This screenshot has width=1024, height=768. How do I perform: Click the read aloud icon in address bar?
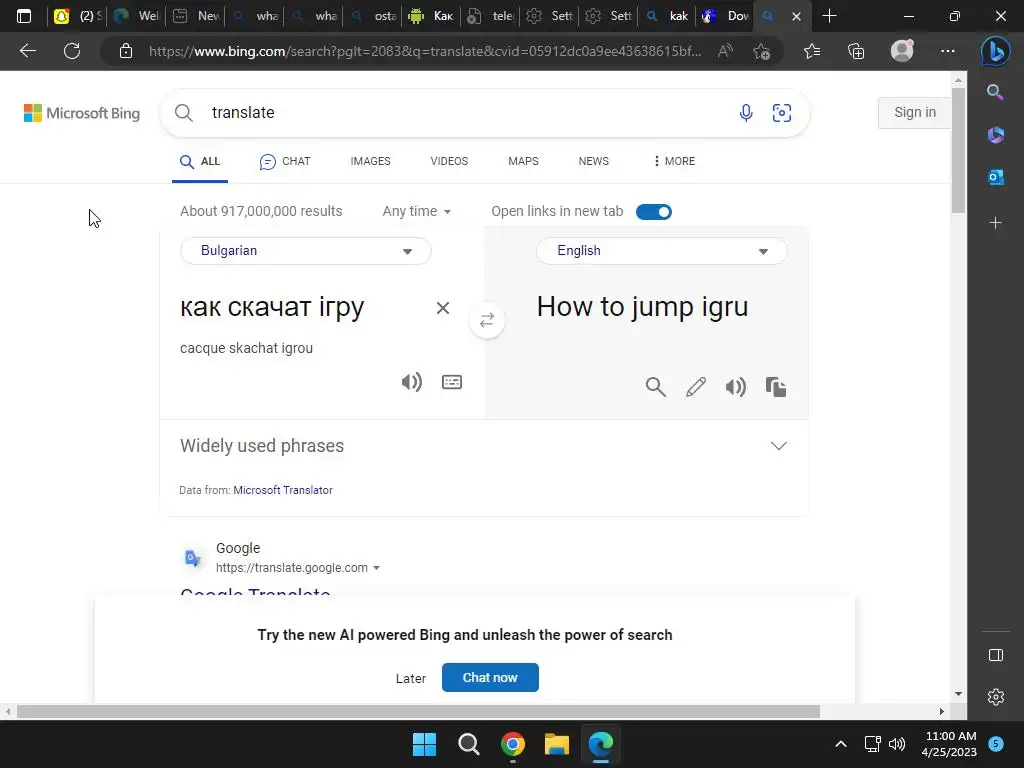[725, 51]
